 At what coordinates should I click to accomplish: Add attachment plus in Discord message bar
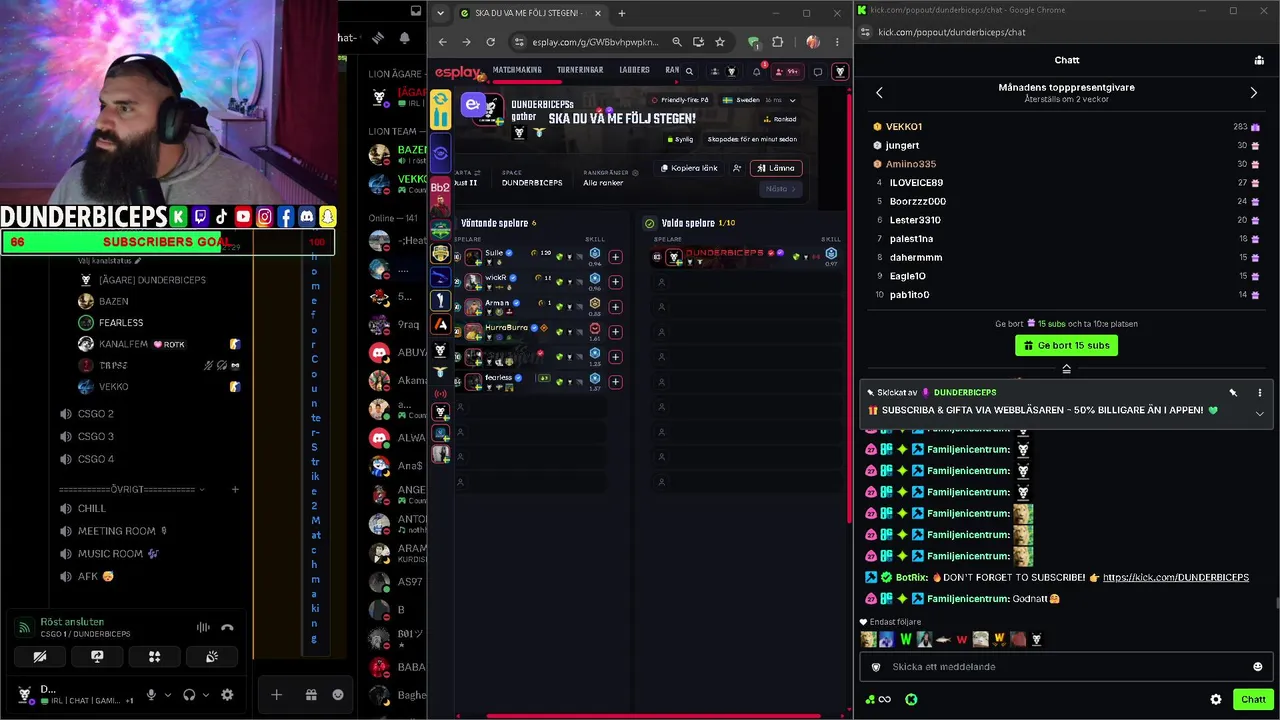(276, 695)
